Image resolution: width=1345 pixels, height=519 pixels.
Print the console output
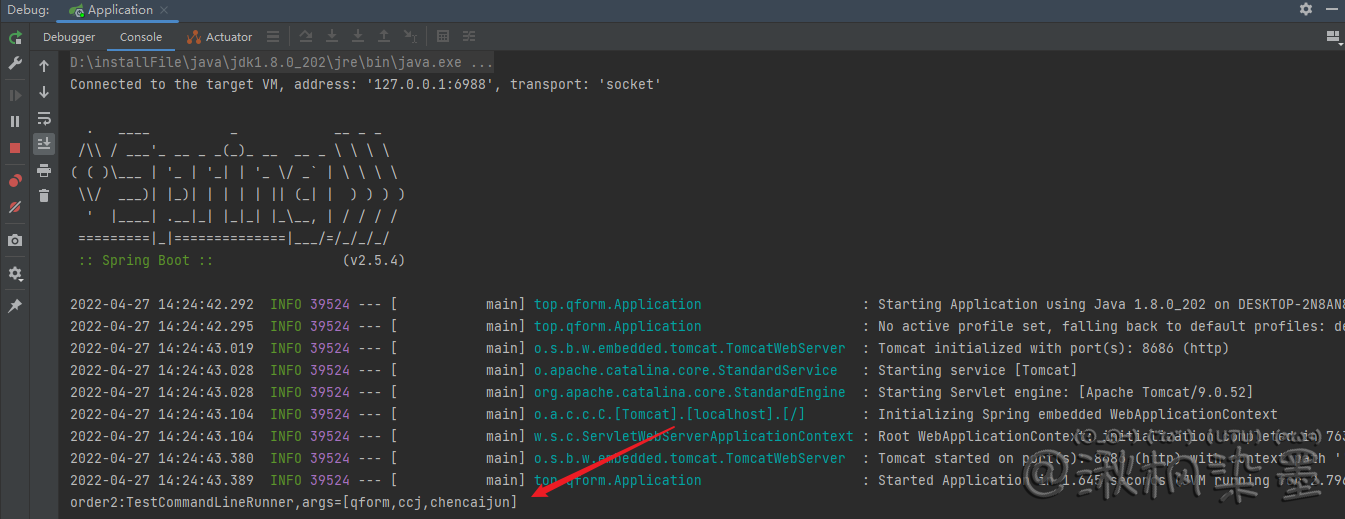coord(44,170)
